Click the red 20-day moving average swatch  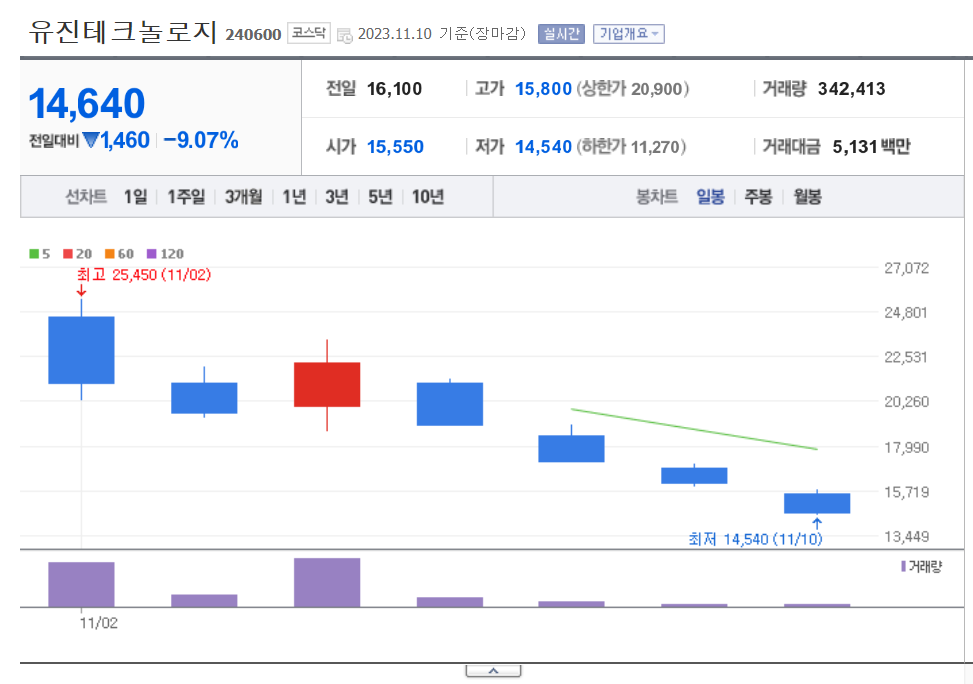coord(68,253)
